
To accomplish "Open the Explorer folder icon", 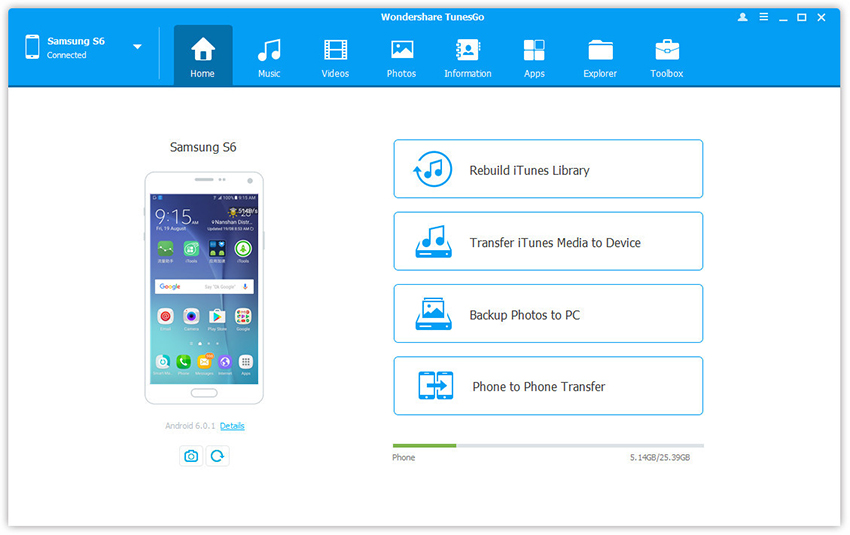I will pos(600,57).
